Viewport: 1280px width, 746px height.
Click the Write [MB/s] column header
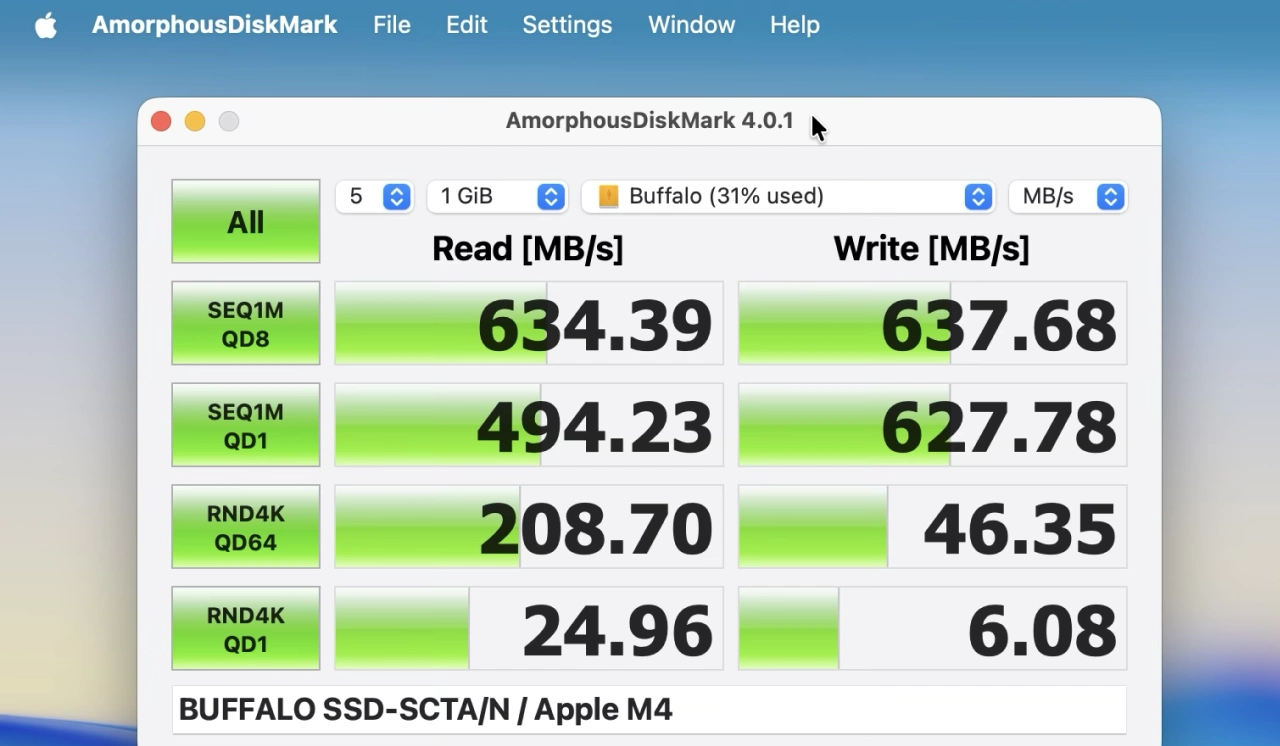tap(932, 249)
